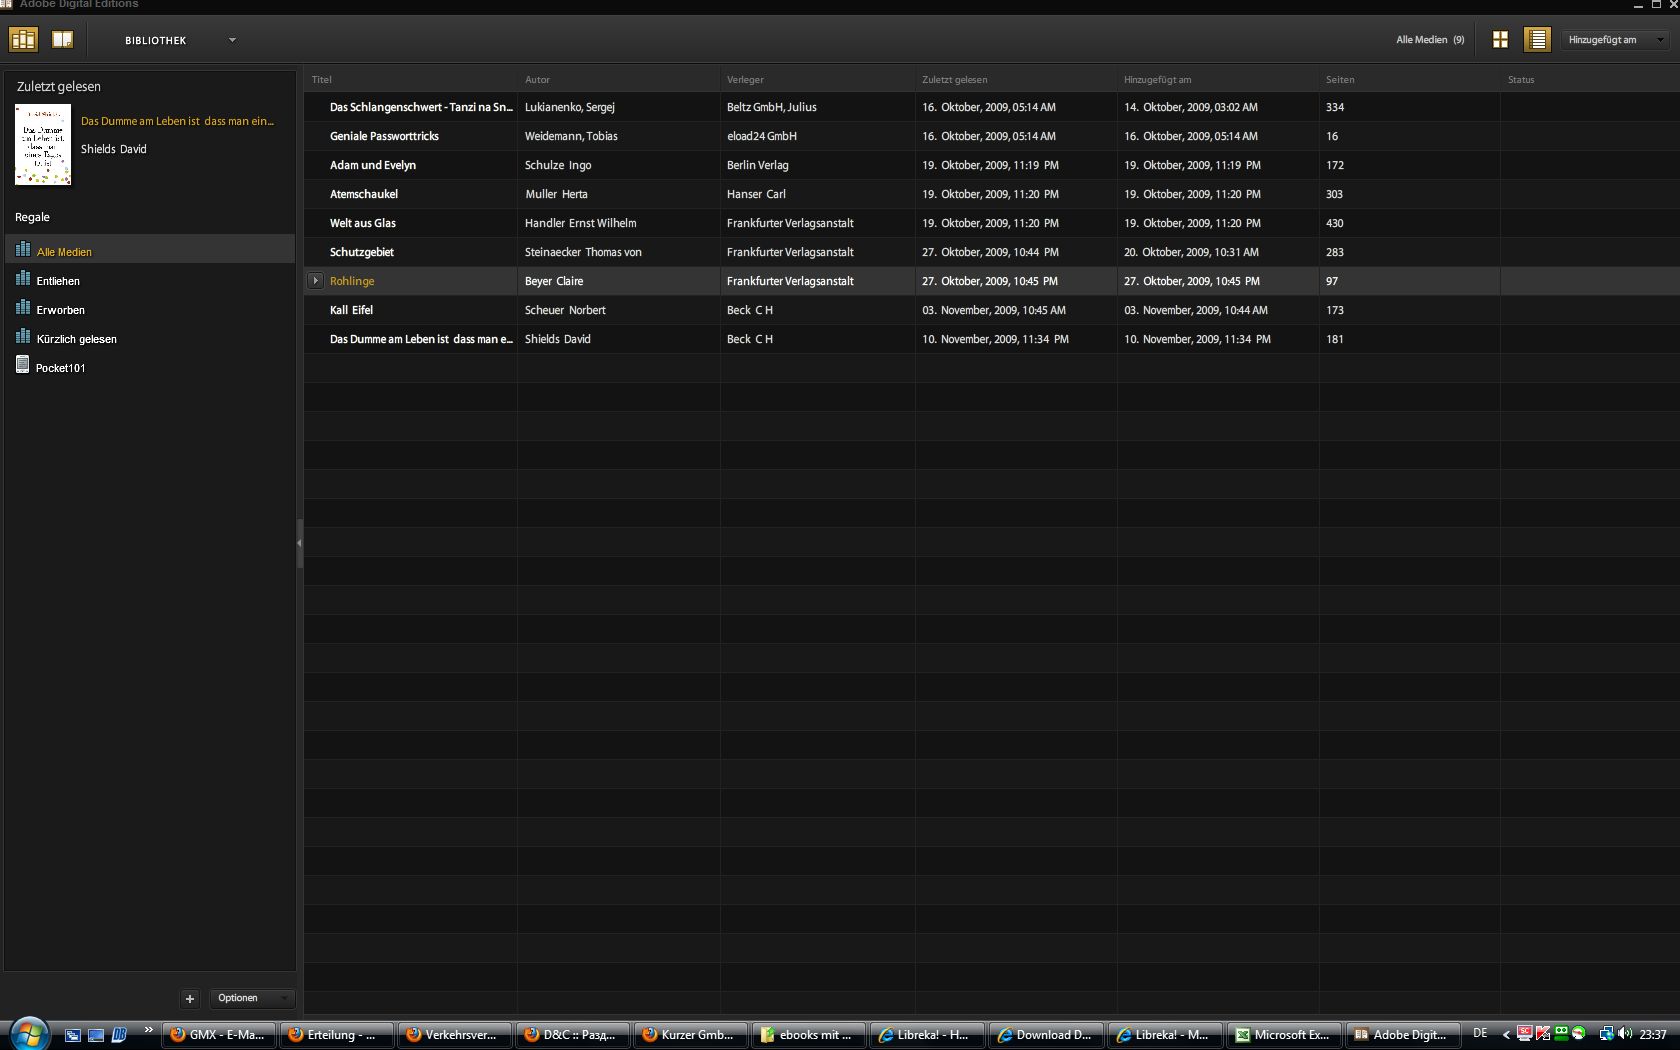Screen dimensions: 1680x1050
Task: Select the 'Atemschaukel' book row
Action: click(x=992, y=194)
